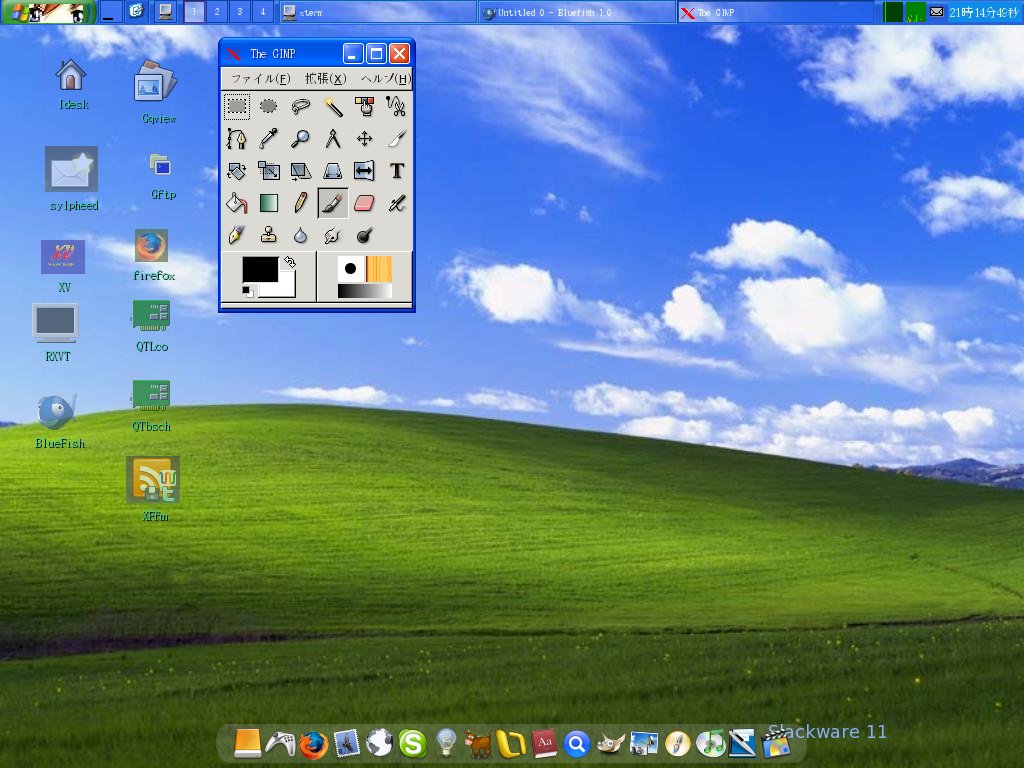
Task: Select the Rectangle Select tool
Action: pos(237,106)
